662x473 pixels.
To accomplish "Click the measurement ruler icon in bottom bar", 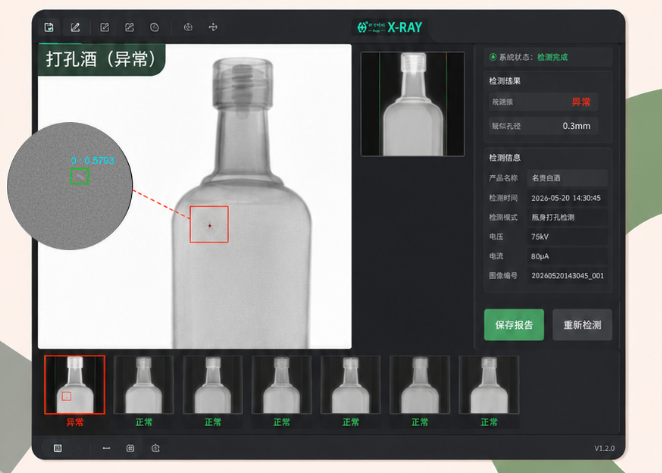I will (106, 448).
